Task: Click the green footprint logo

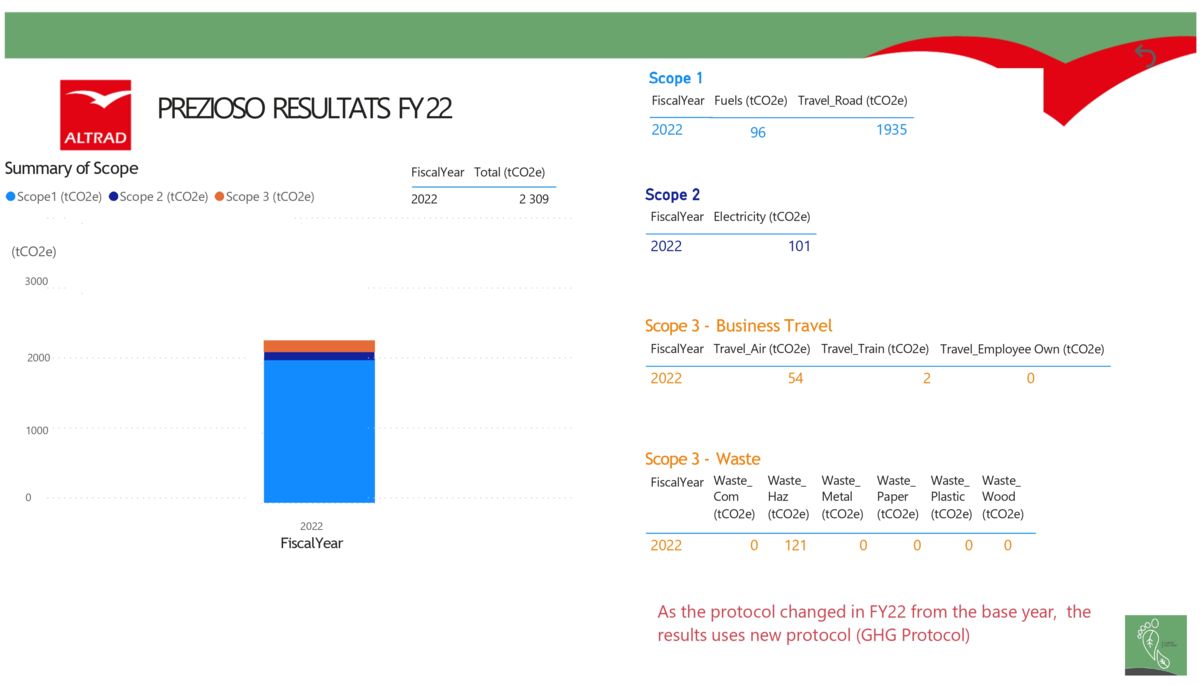Action: click(1155, 645)
